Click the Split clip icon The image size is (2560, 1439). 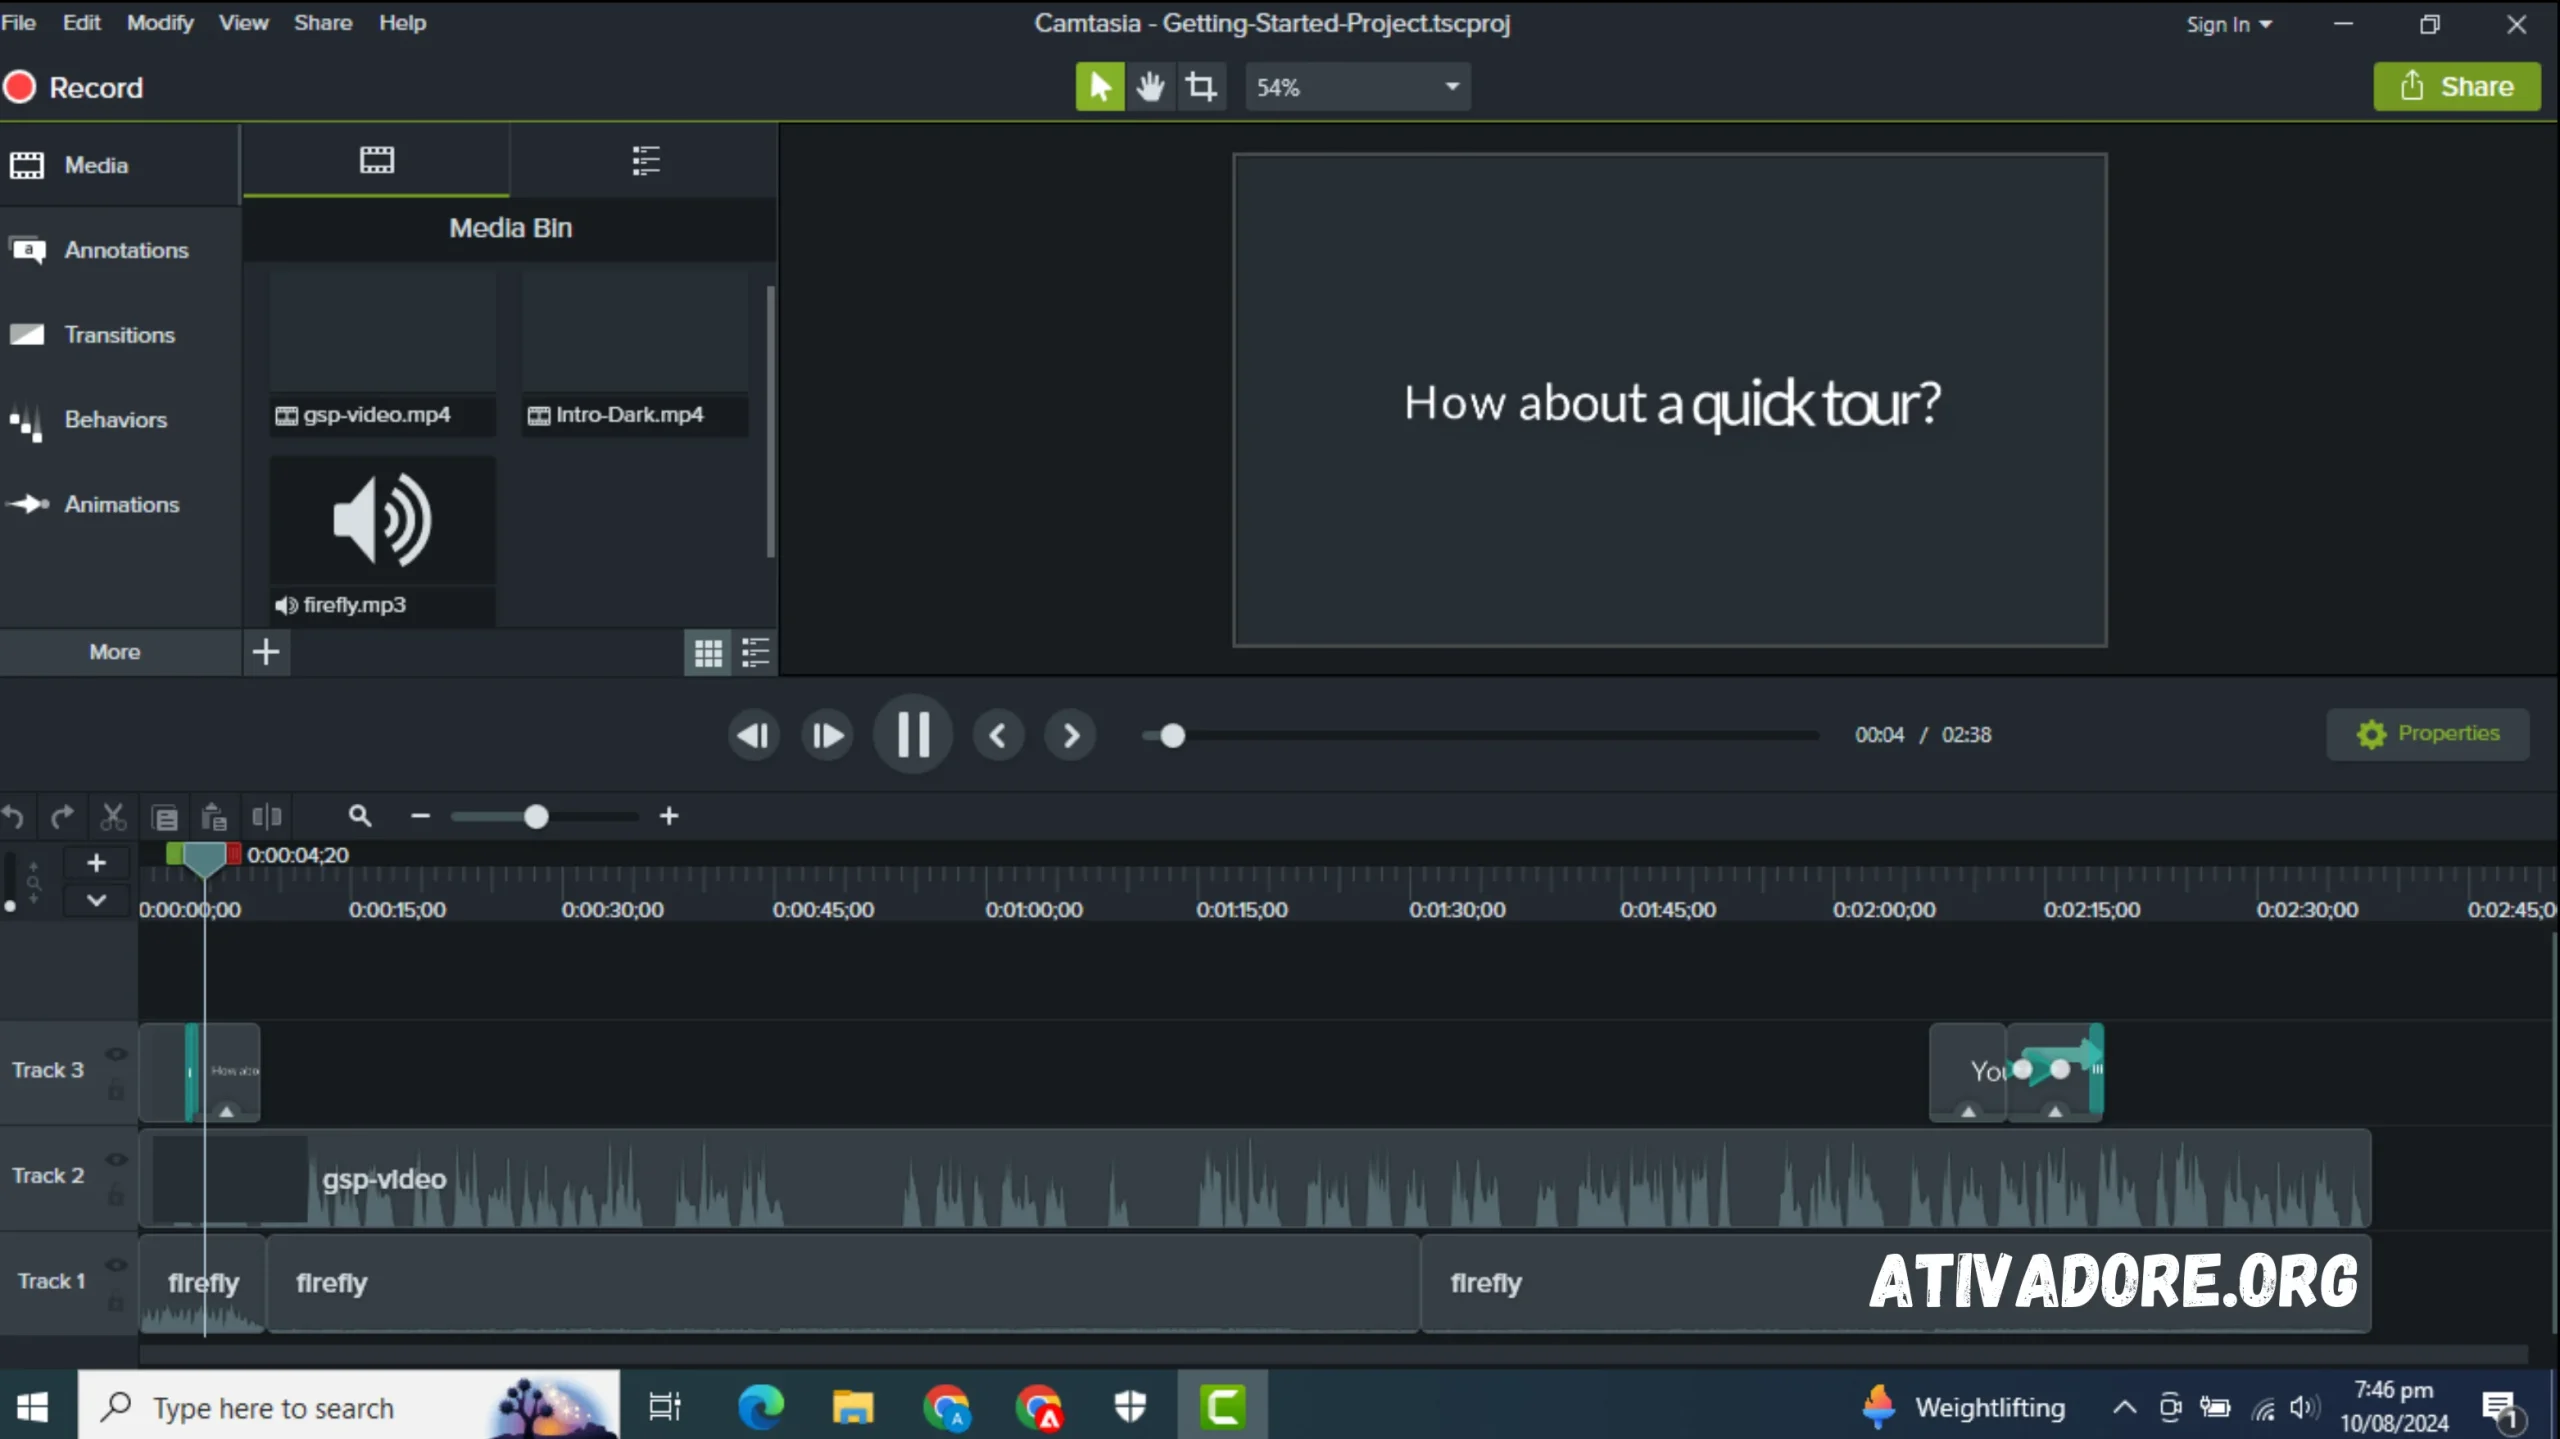tap(267, 817)
